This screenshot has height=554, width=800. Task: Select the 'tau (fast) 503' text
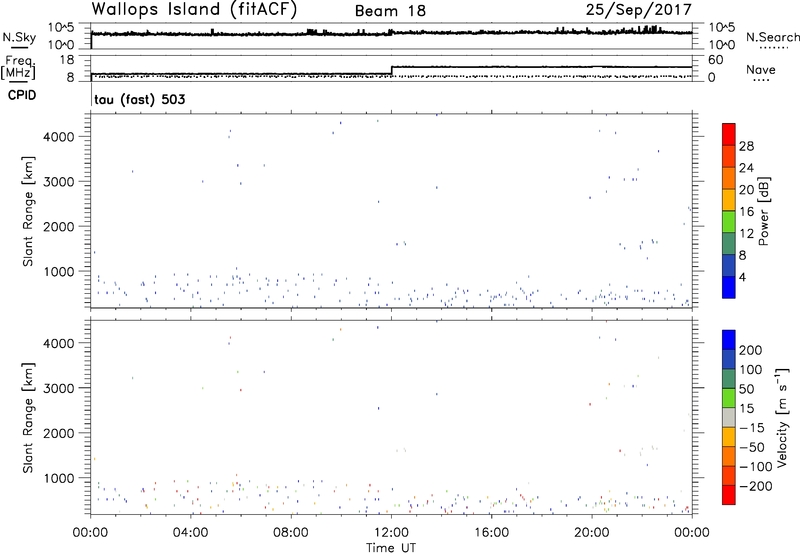(140, 99)
